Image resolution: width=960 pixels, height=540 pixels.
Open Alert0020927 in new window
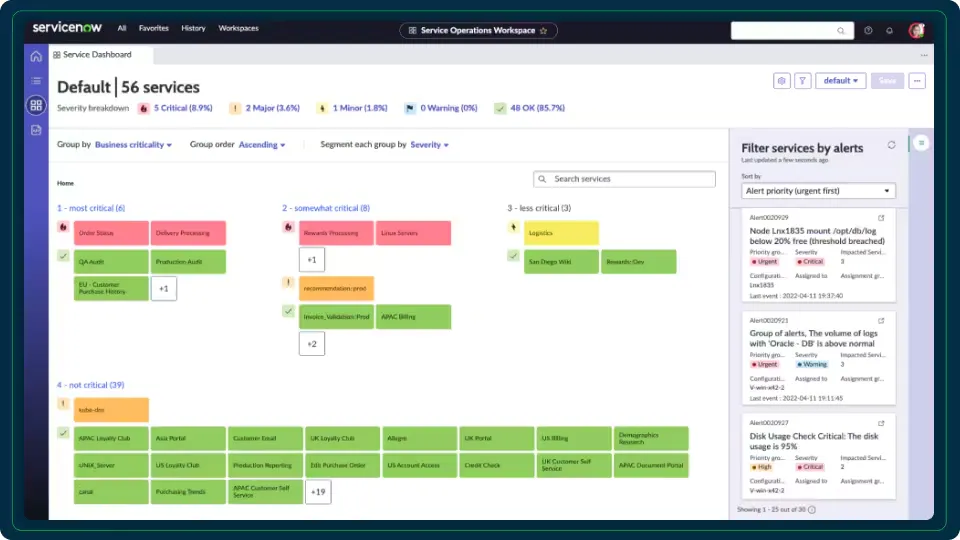point(881,423)
